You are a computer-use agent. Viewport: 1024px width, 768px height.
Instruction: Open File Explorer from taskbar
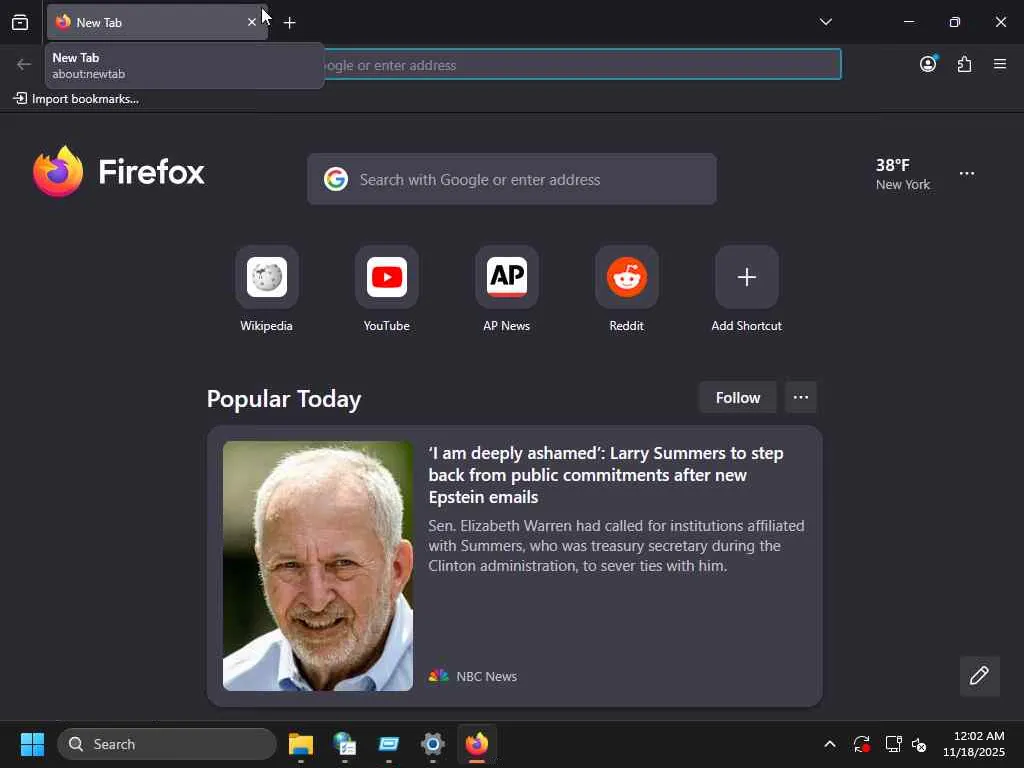click(x=301, y=744)
